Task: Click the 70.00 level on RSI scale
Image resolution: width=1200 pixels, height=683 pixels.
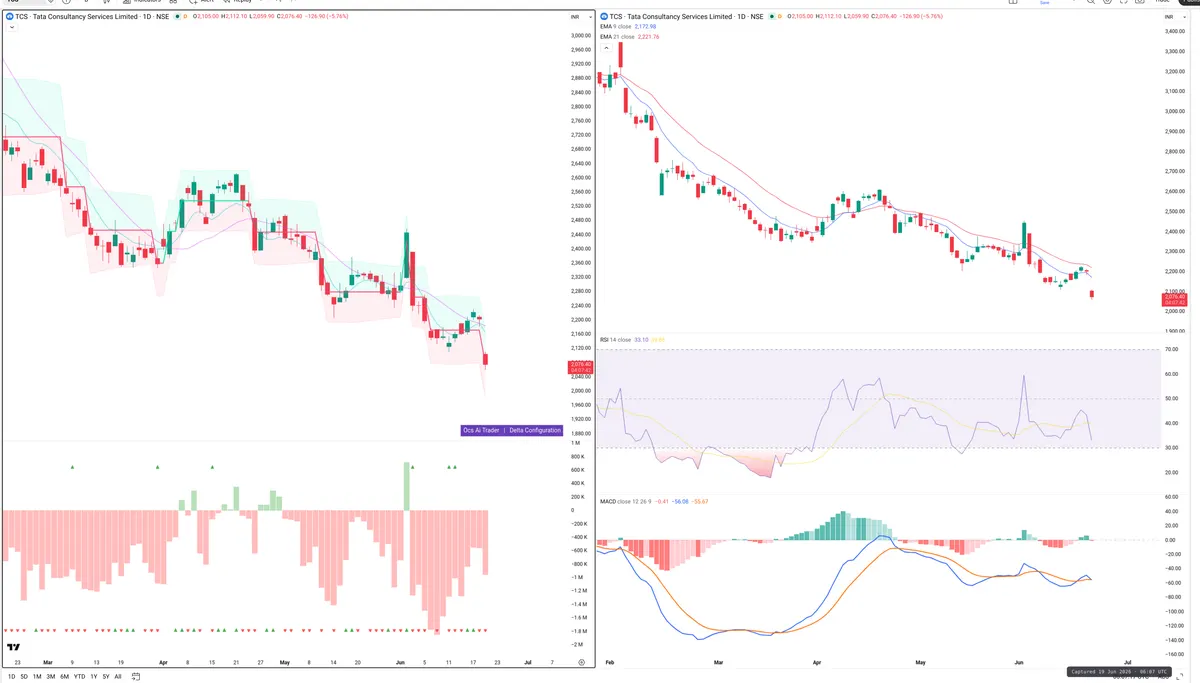Action: pos(1172,349)
